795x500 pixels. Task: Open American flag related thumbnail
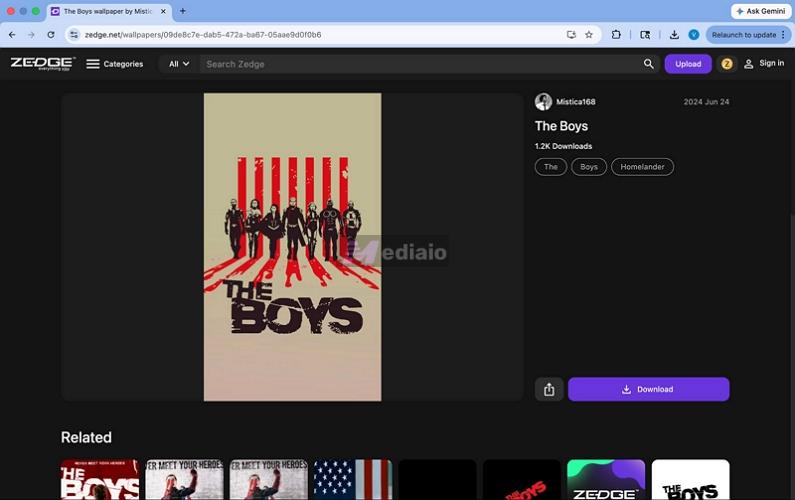click(x=353, y=480)
